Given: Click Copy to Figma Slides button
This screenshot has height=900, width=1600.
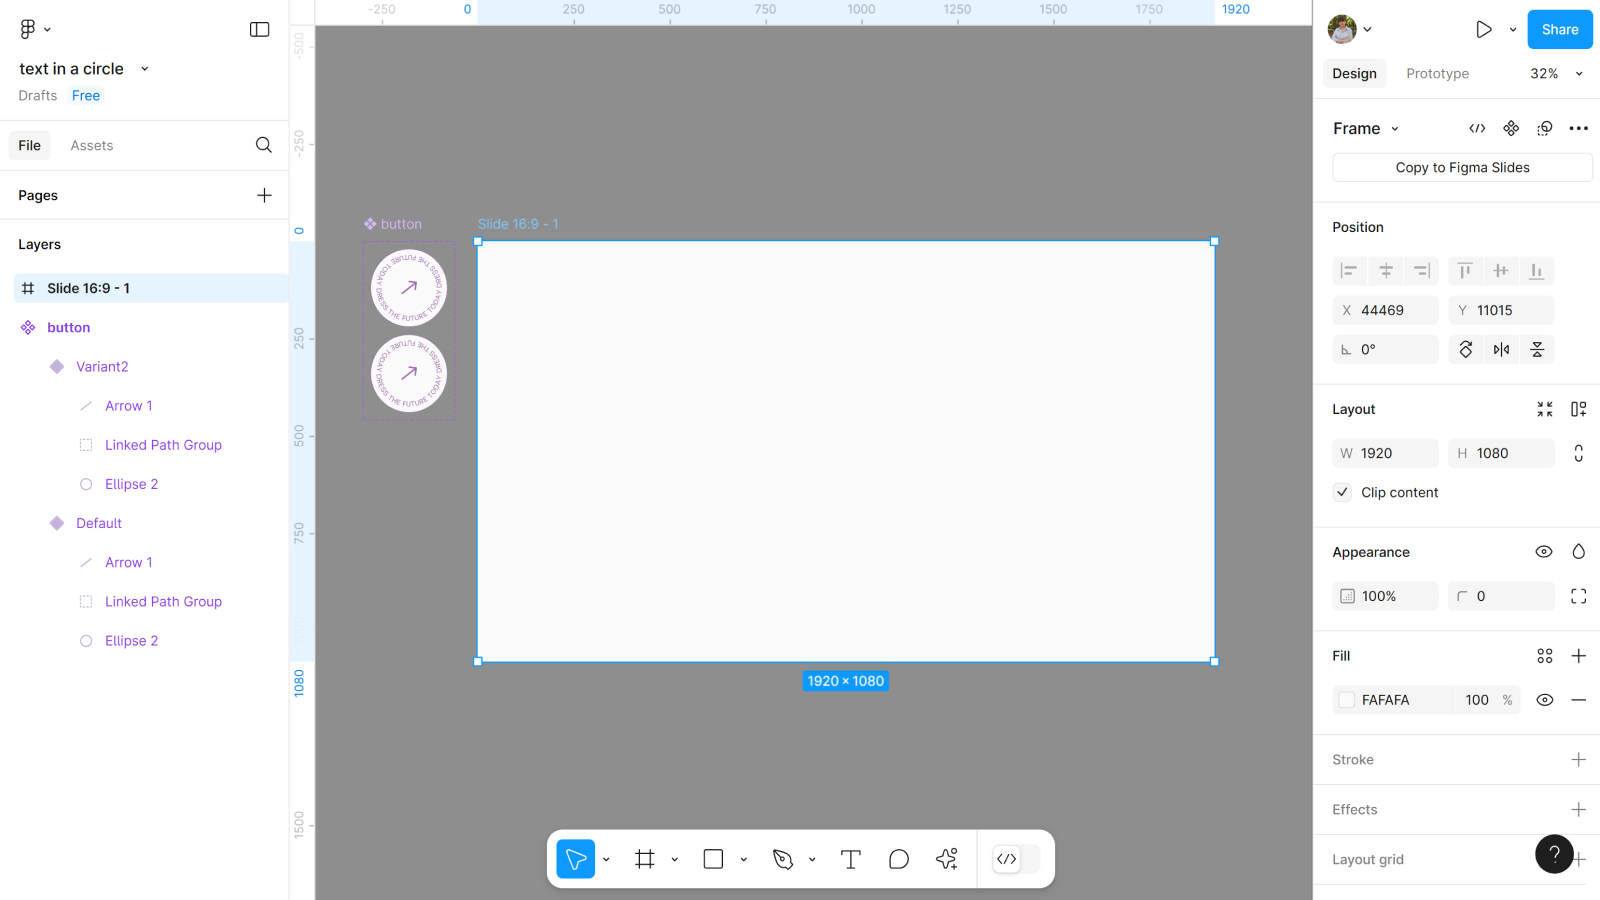Looking at the screenshot, I should click(1462, 168).
